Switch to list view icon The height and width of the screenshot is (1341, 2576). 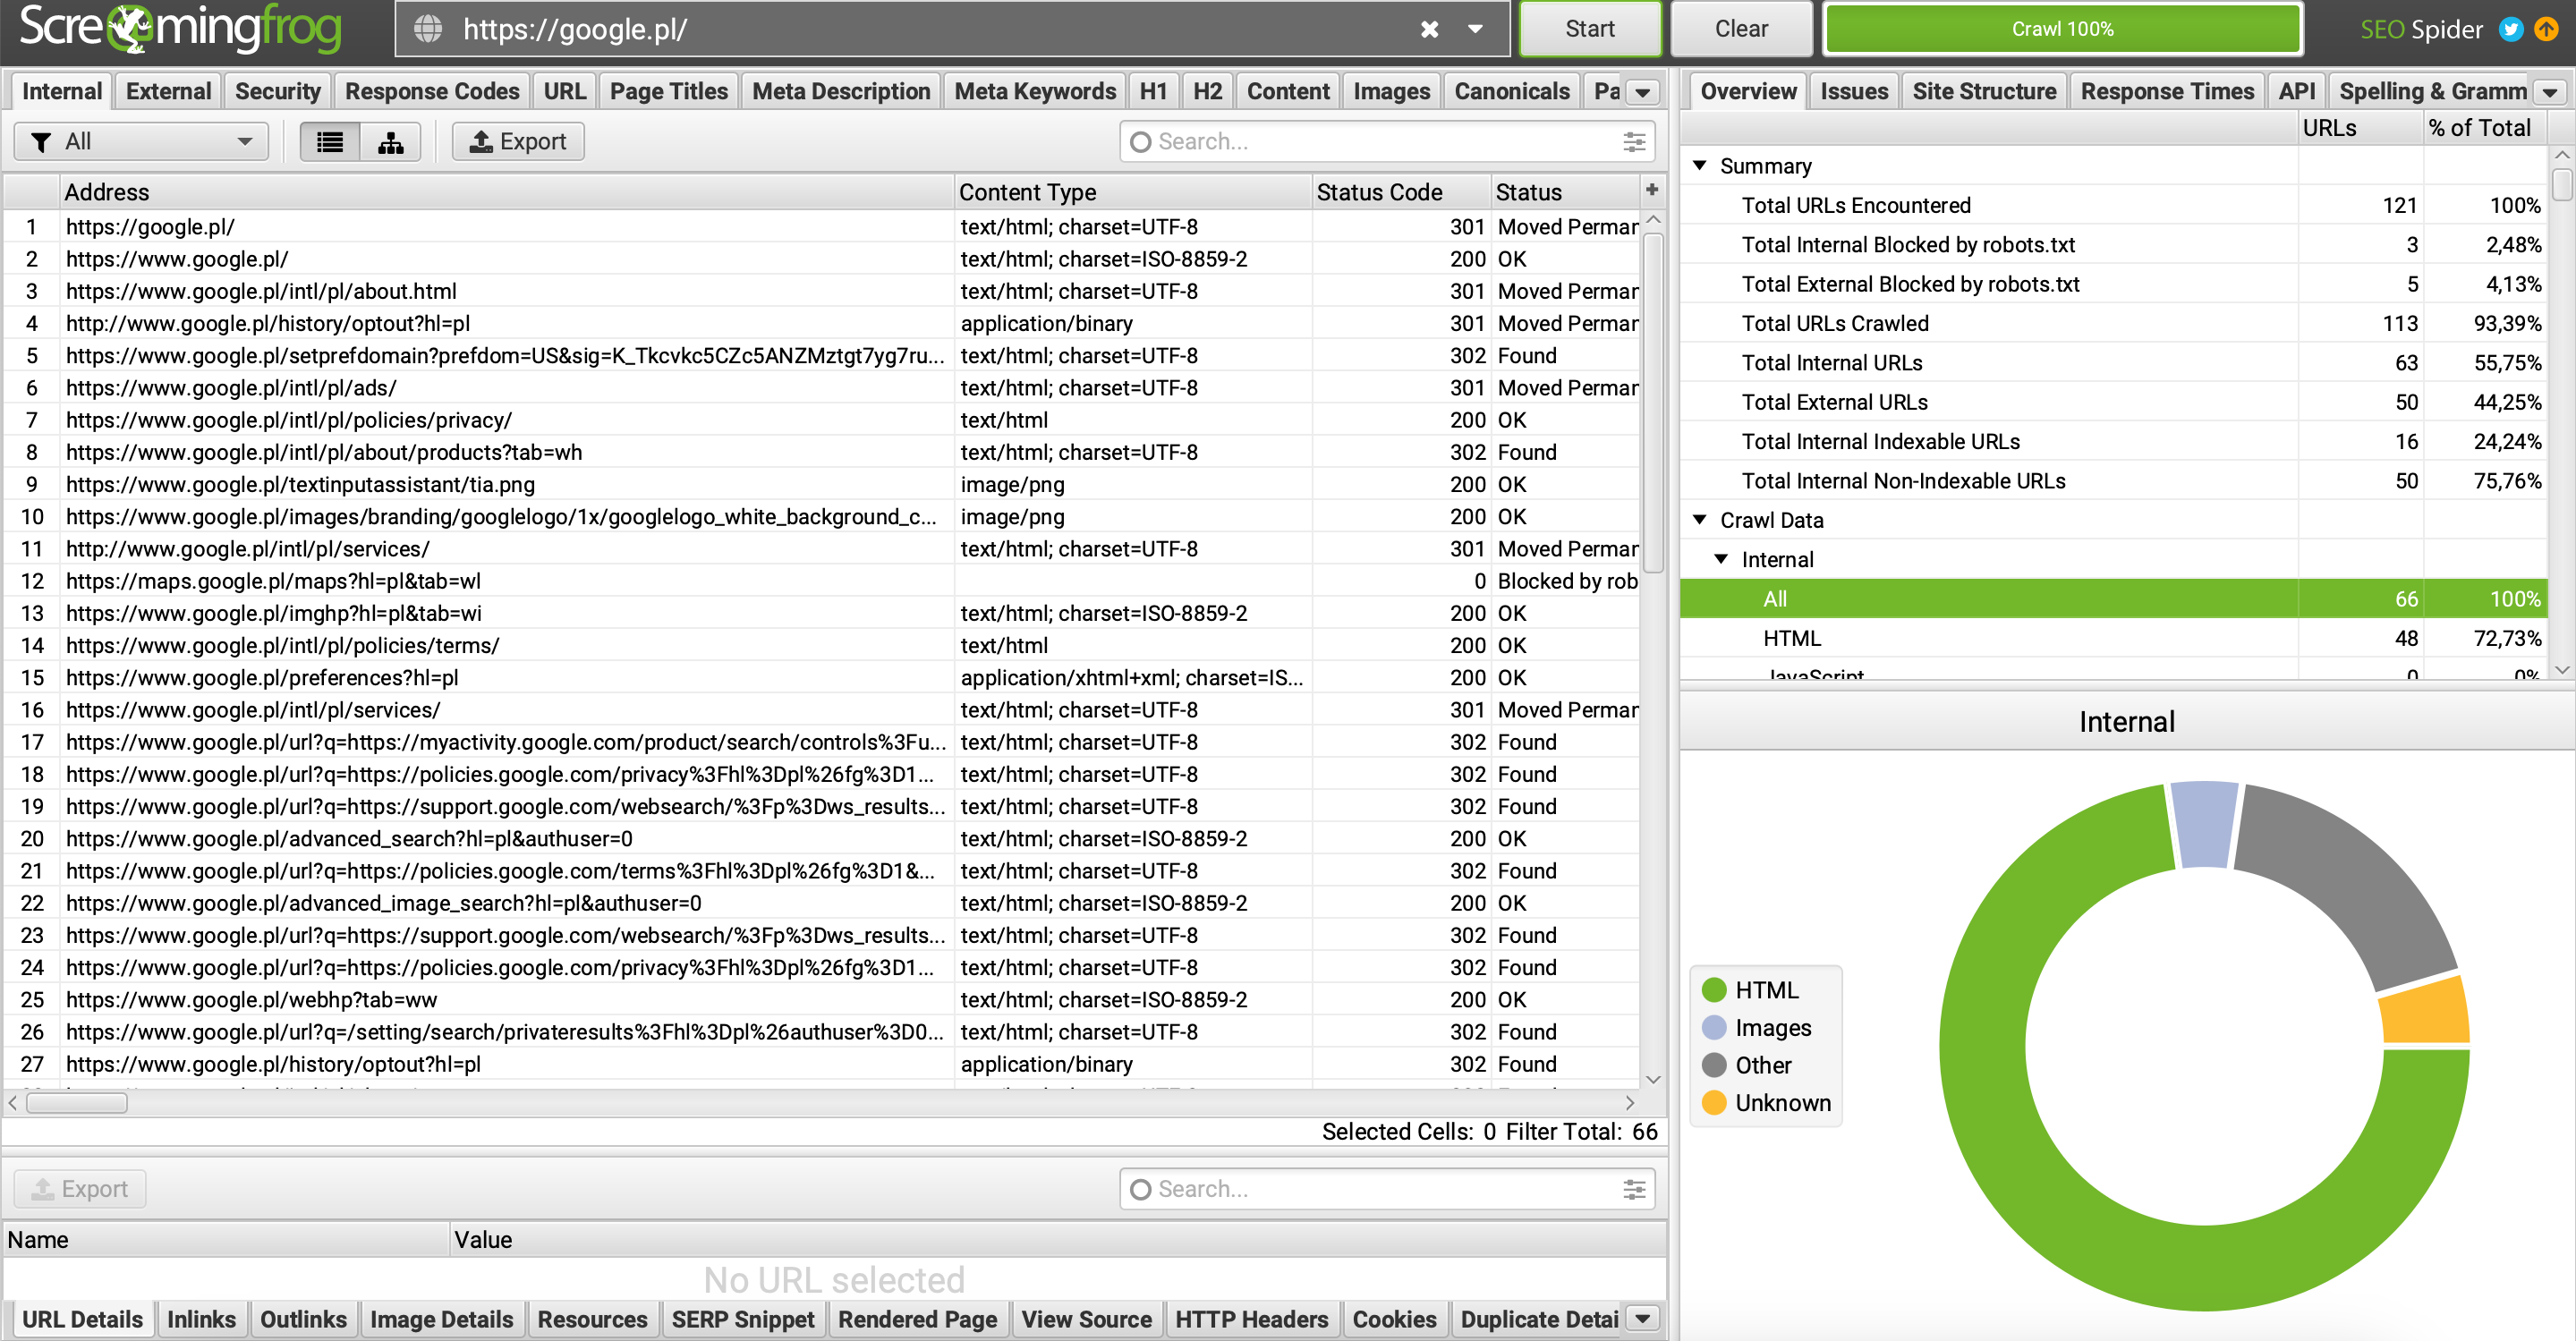point(330,142)
